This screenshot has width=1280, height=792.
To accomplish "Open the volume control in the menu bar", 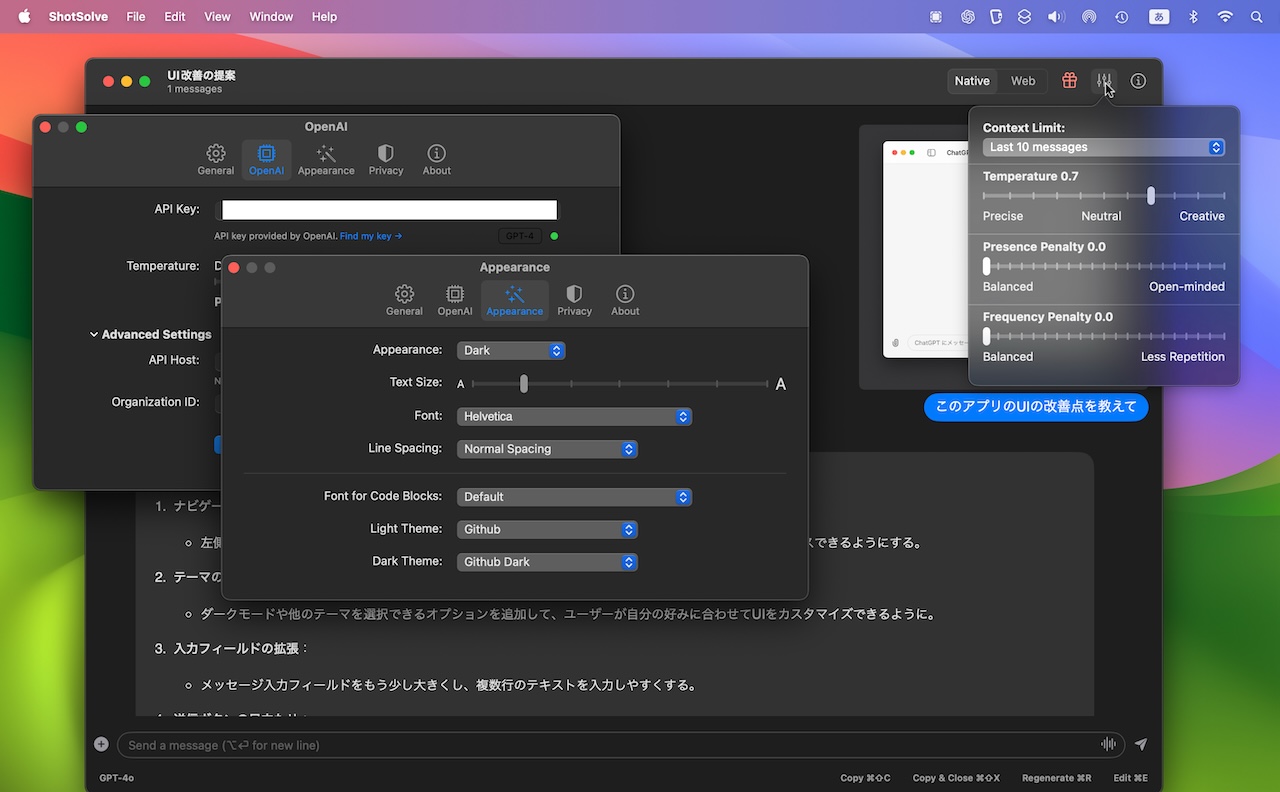I will (1056, 17).
